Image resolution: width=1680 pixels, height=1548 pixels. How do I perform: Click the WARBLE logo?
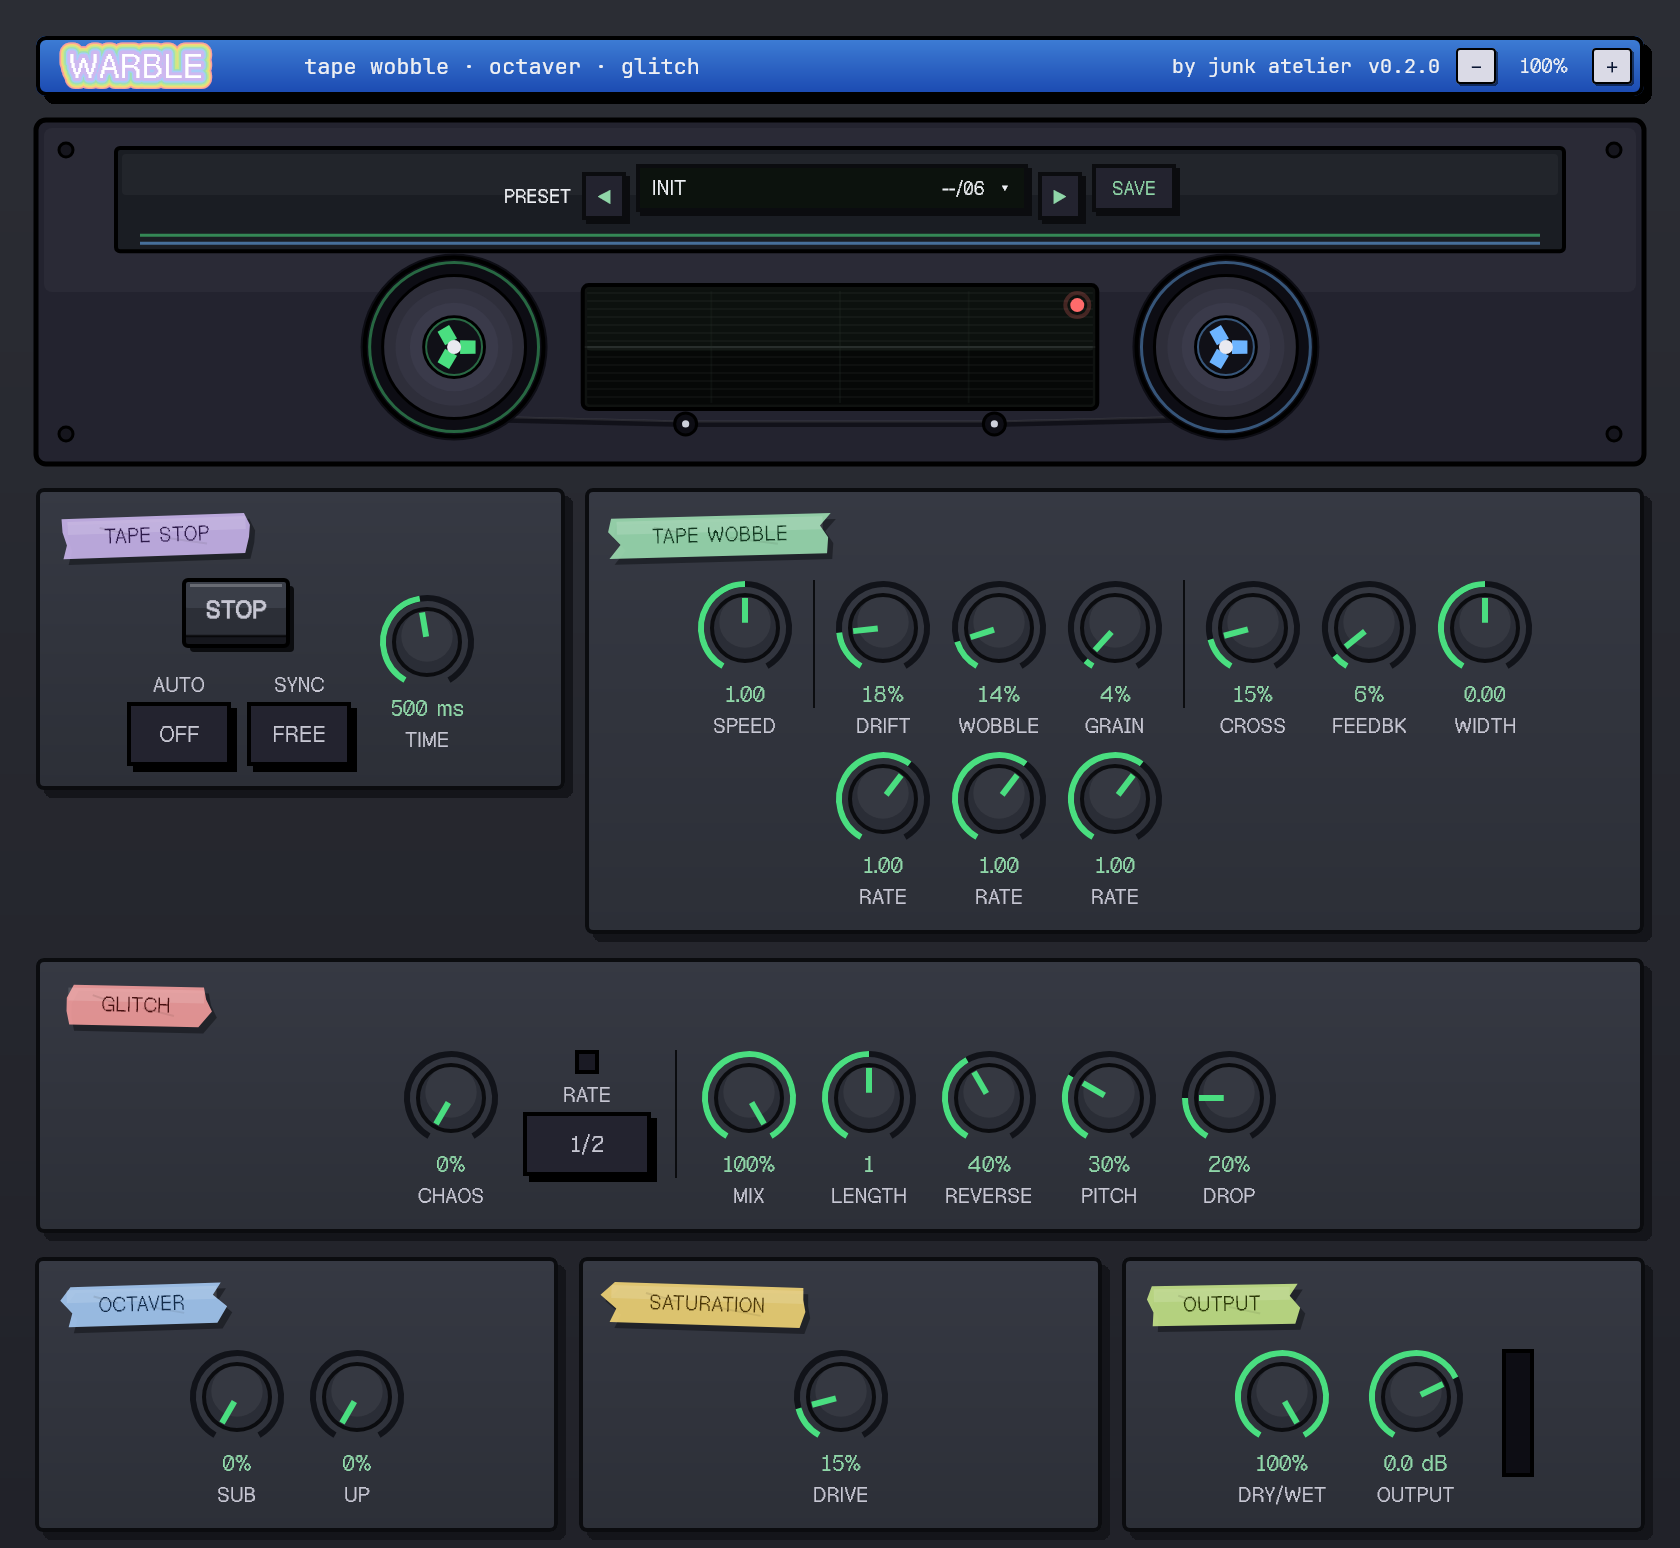pos(136,66)
